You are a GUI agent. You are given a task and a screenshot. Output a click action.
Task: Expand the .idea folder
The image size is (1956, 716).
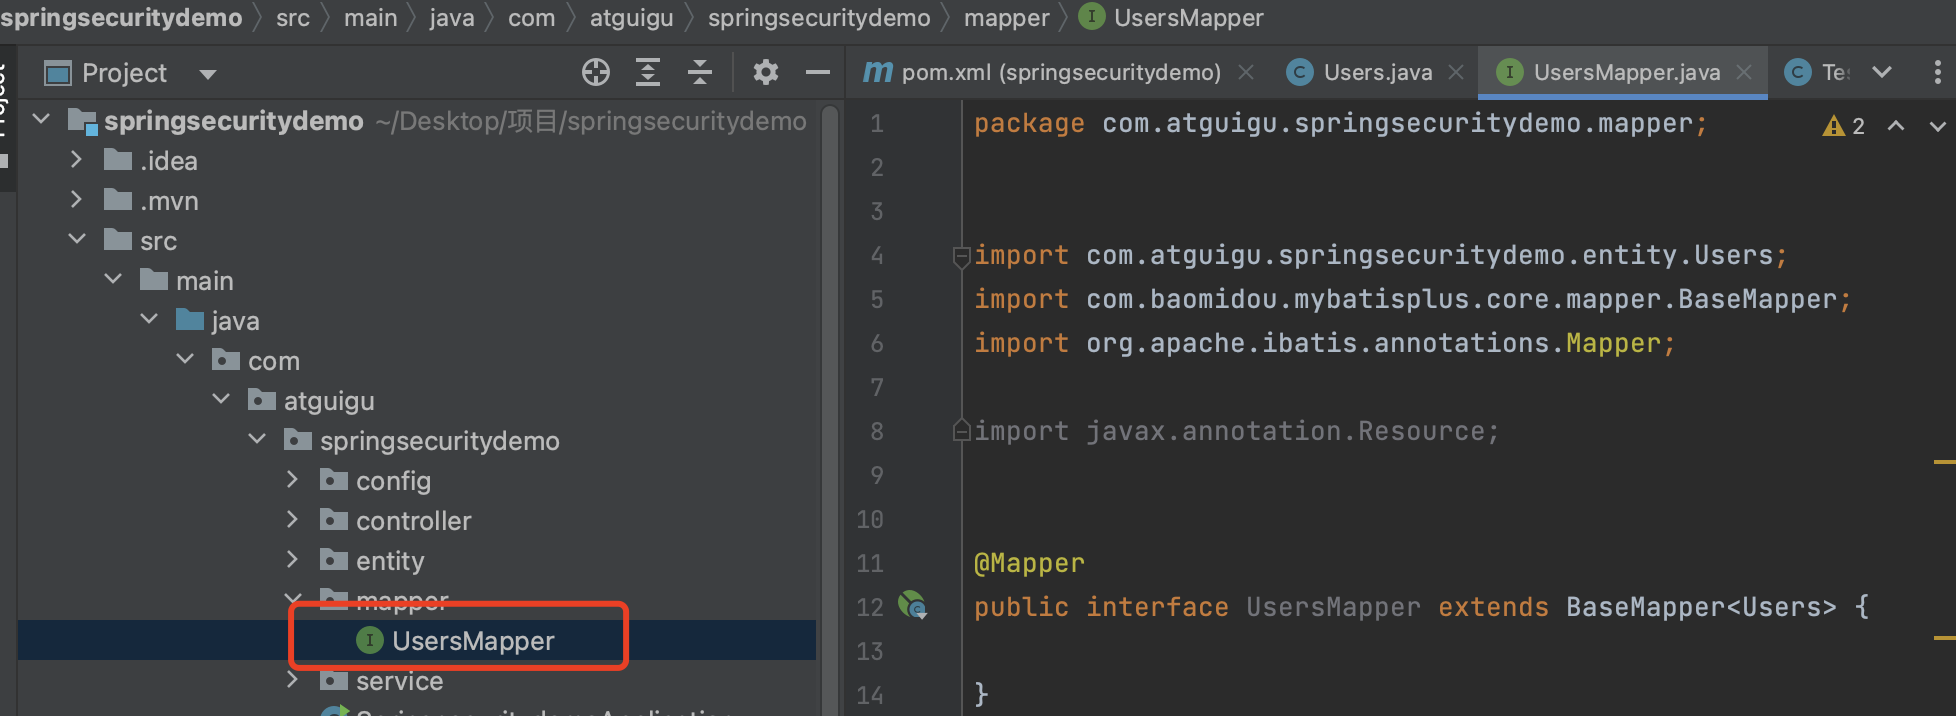pos(77,160)
